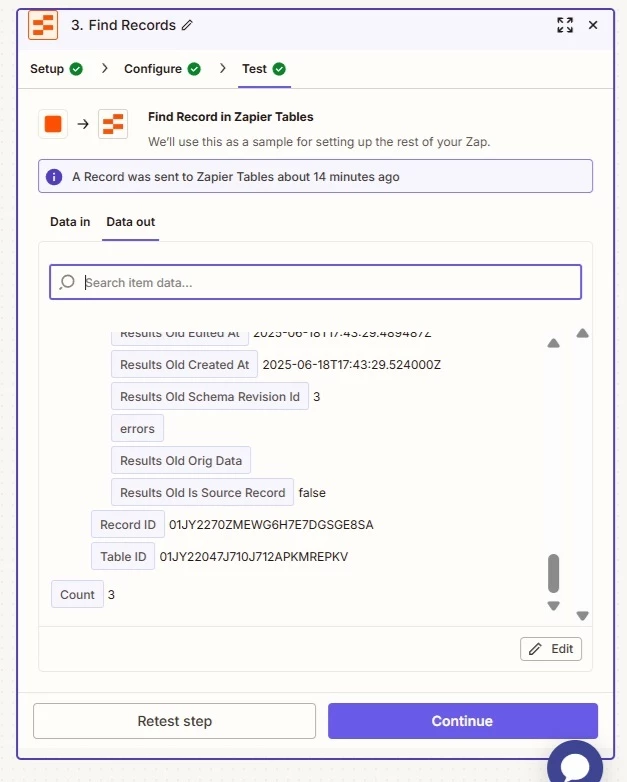The width and height of the screenshot is (627, 782).
Task: Click the orange square trigger app icon
Action: [x=53, y=124]
